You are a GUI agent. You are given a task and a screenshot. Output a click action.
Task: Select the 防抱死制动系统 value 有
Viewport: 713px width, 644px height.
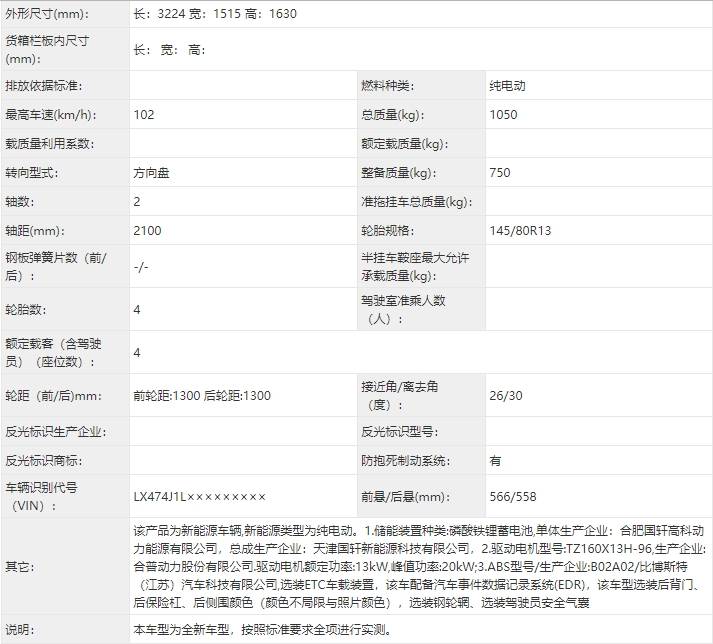pyautogui.click(x=496, y=461)
